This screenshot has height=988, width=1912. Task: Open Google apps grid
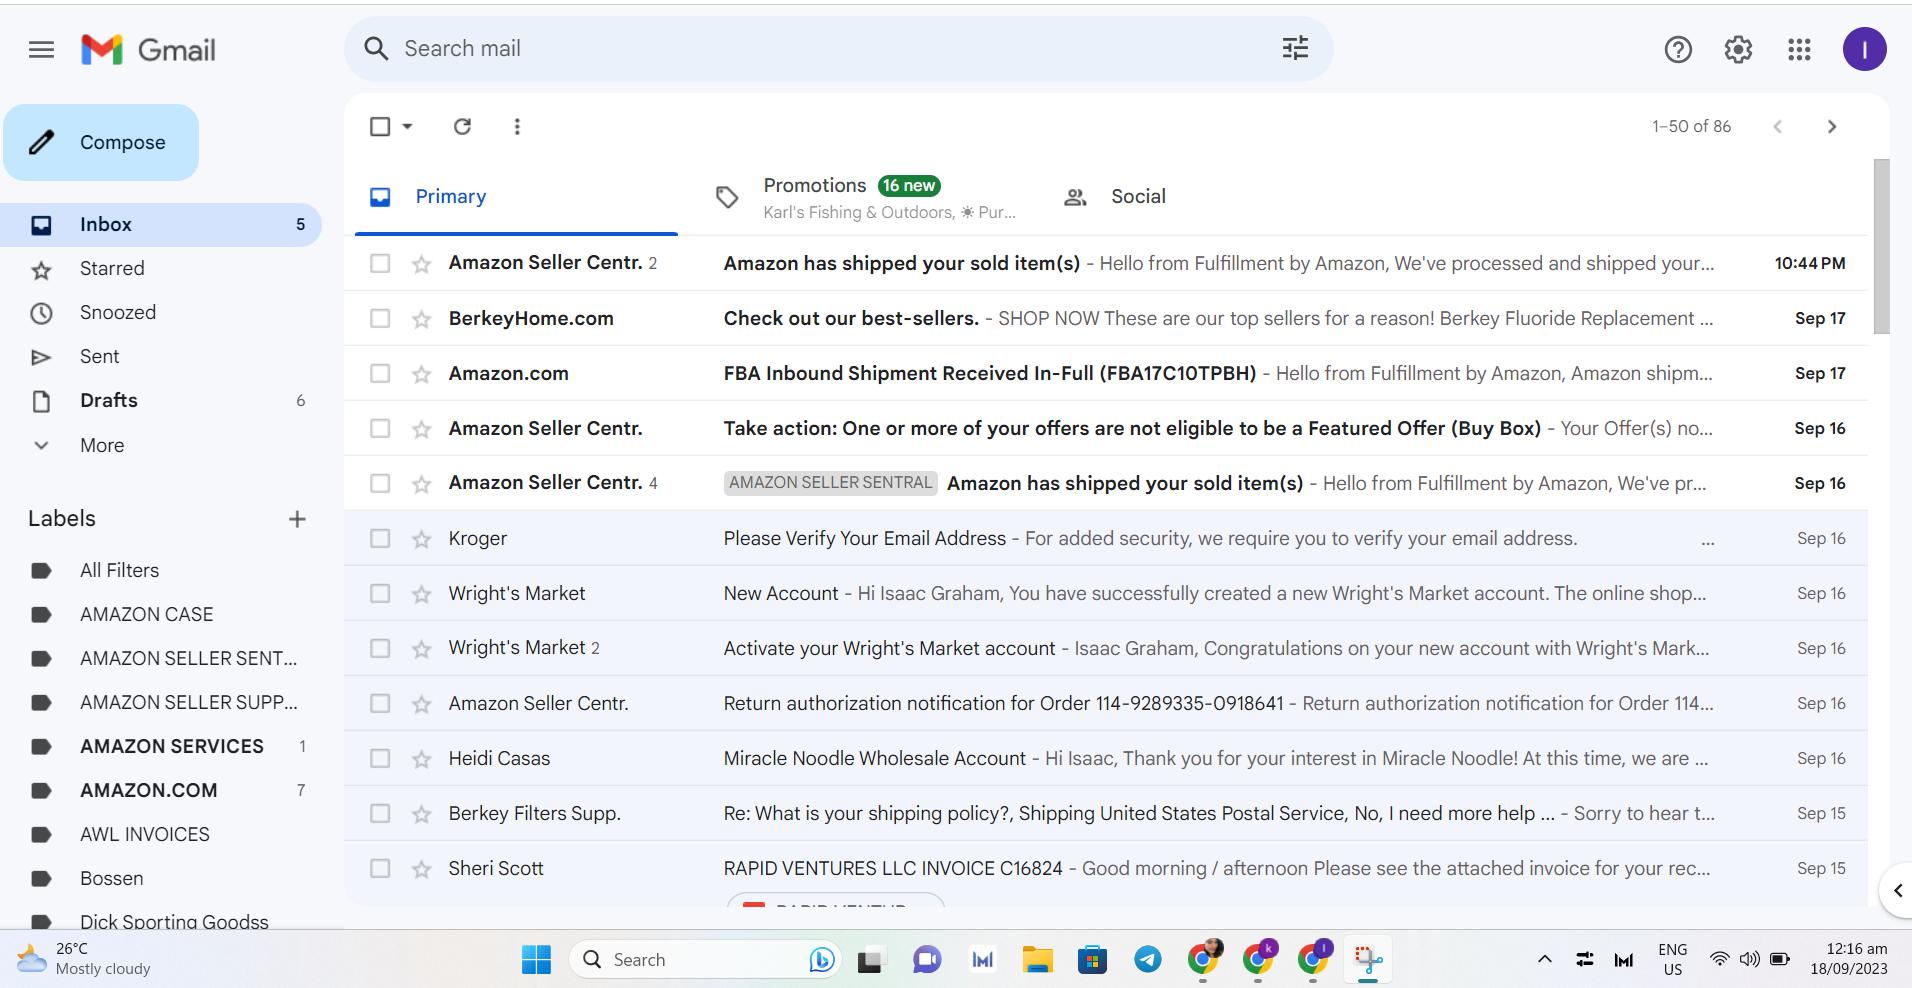click(1799, 49)
